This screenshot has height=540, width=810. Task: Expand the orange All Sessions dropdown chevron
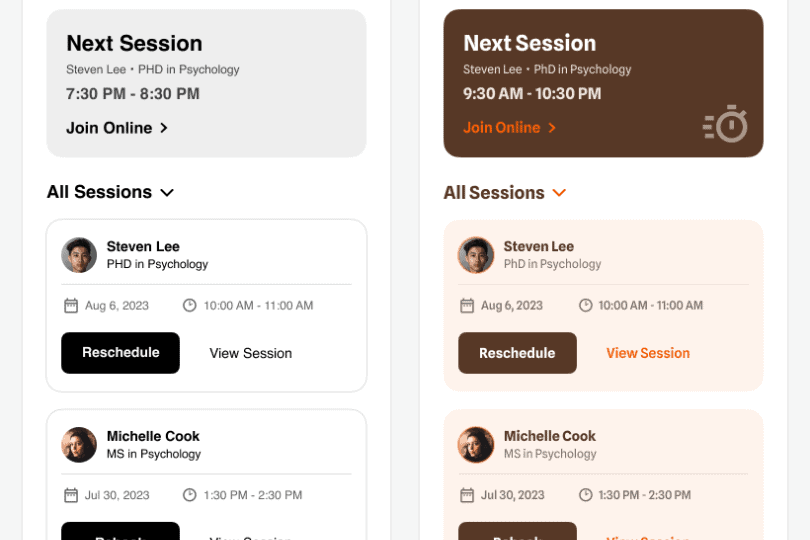click(x=559, y=193)
